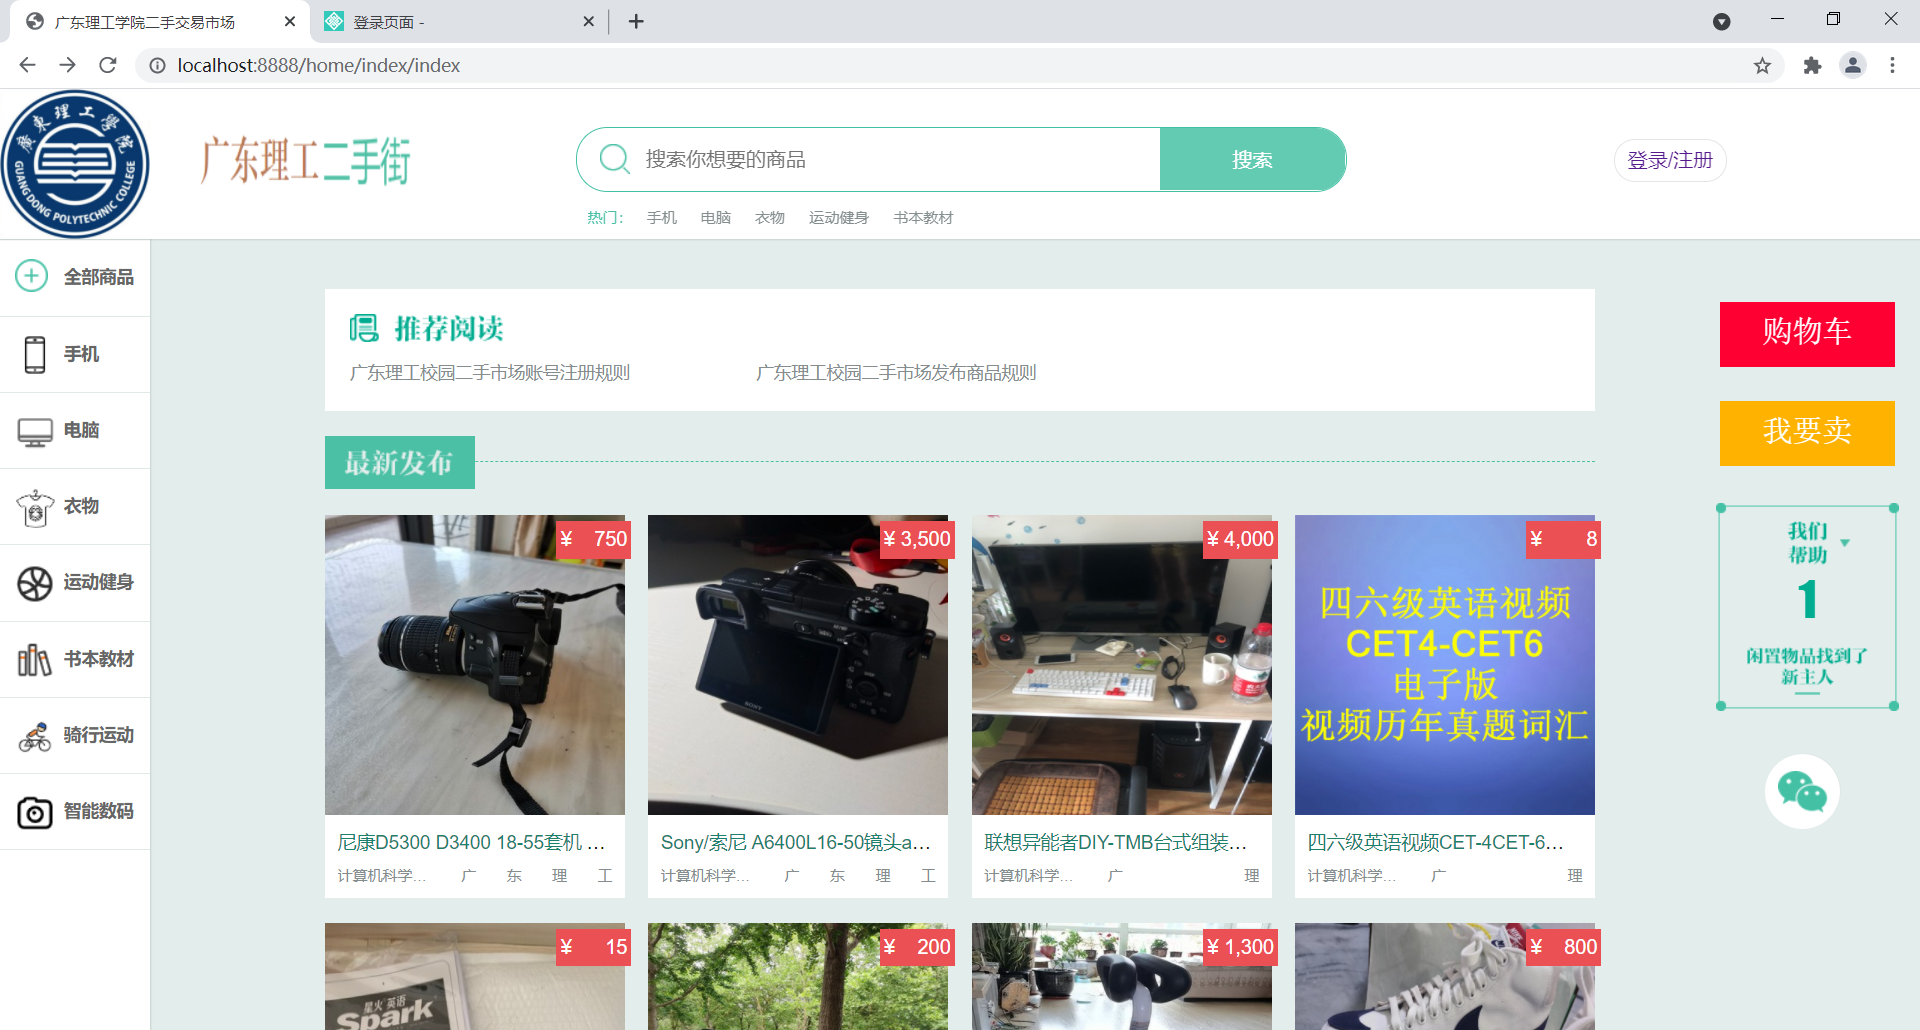
Task: Open the 全部商品 category
Action: point(99,277)
